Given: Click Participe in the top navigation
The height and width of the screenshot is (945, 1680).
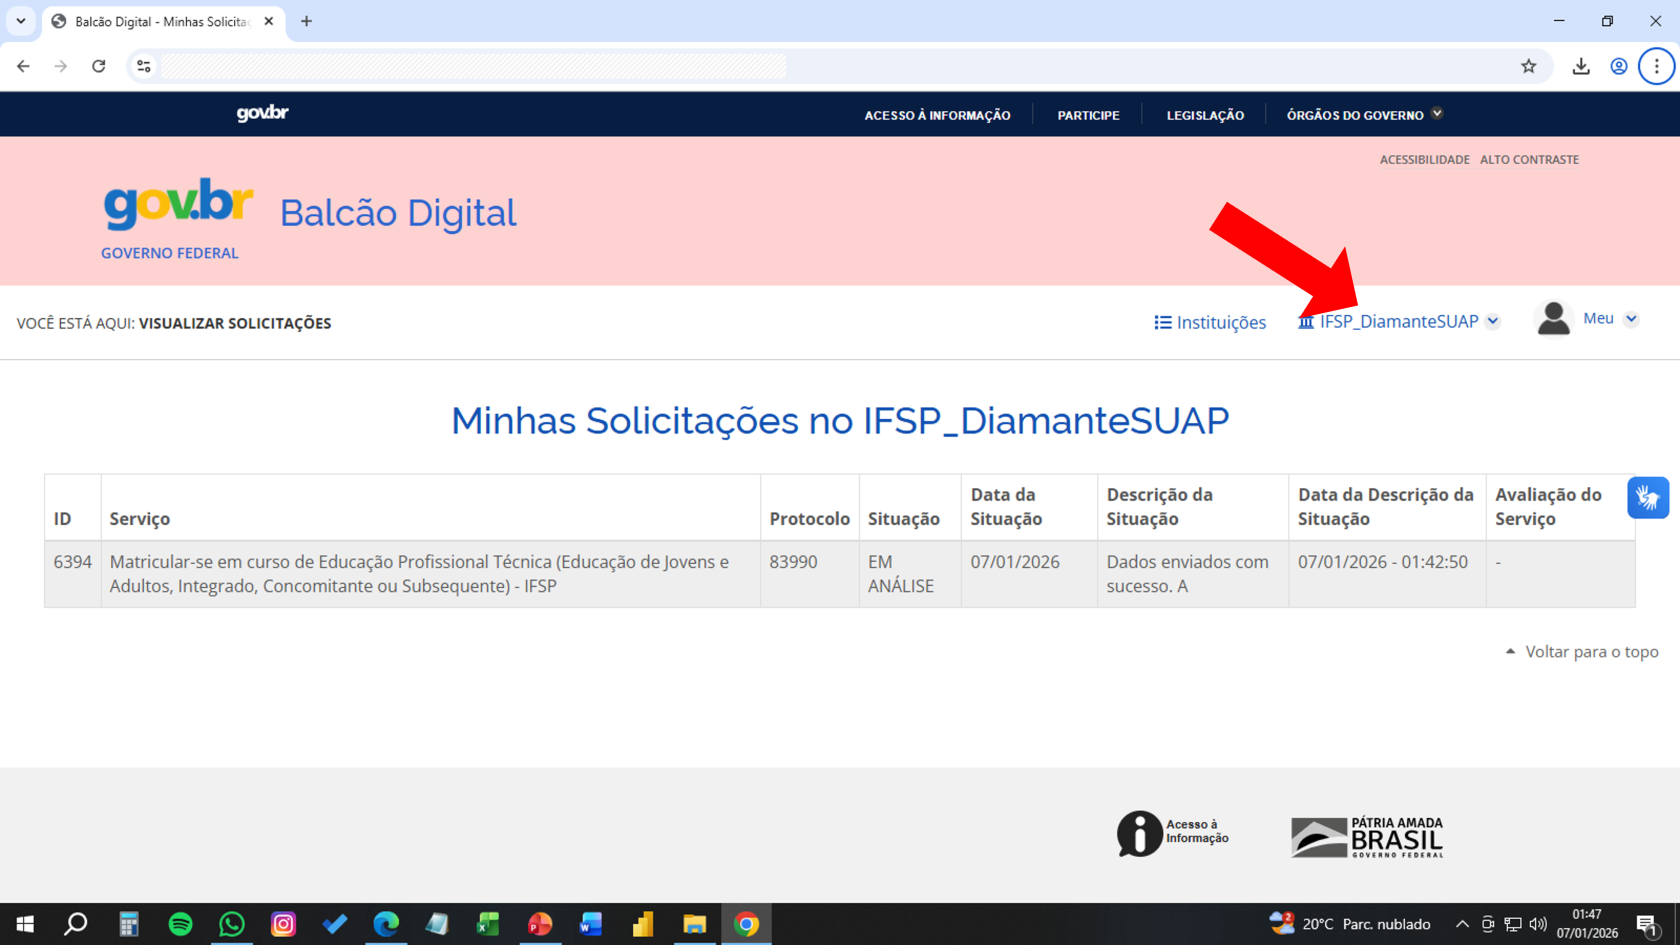Looking at the screenshot, I should 1088,115.
